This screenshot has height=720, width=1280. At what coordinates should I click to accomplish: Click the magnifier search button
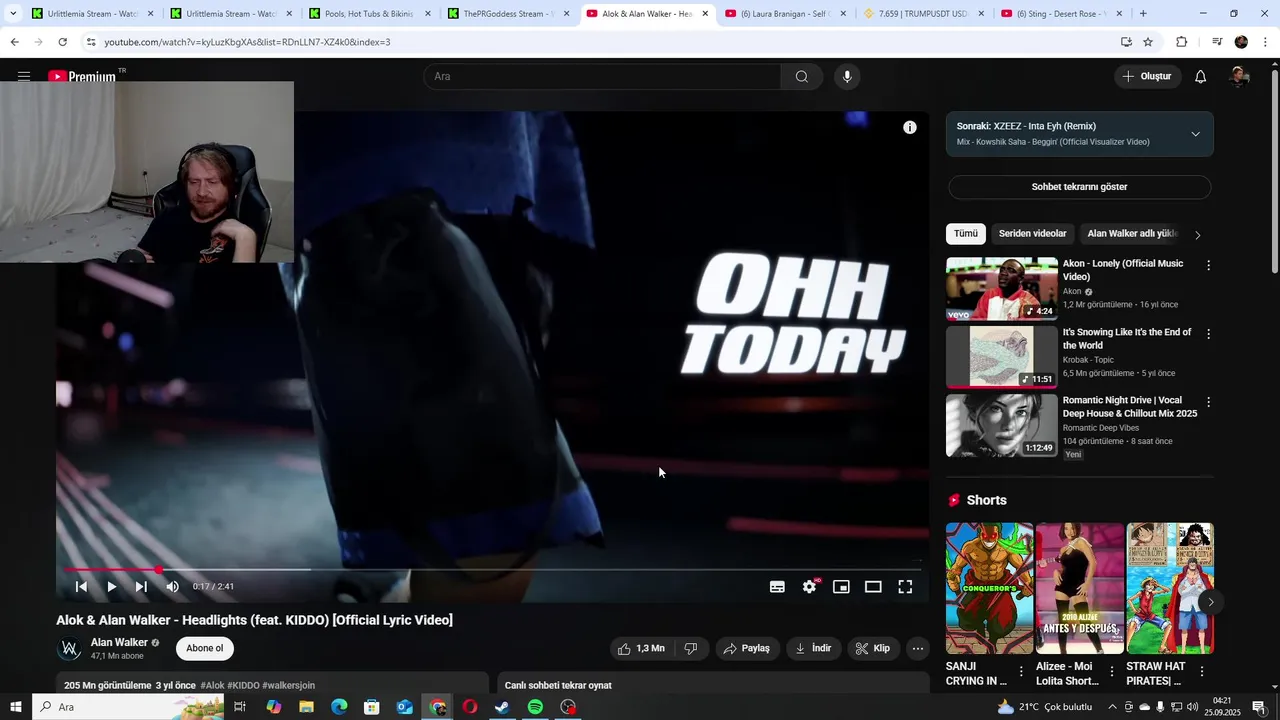click(x=802, y=77)
